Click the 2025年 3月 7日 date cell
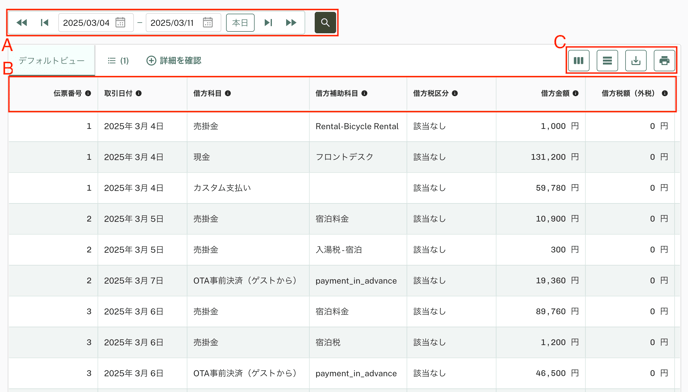 pos(142,281)
